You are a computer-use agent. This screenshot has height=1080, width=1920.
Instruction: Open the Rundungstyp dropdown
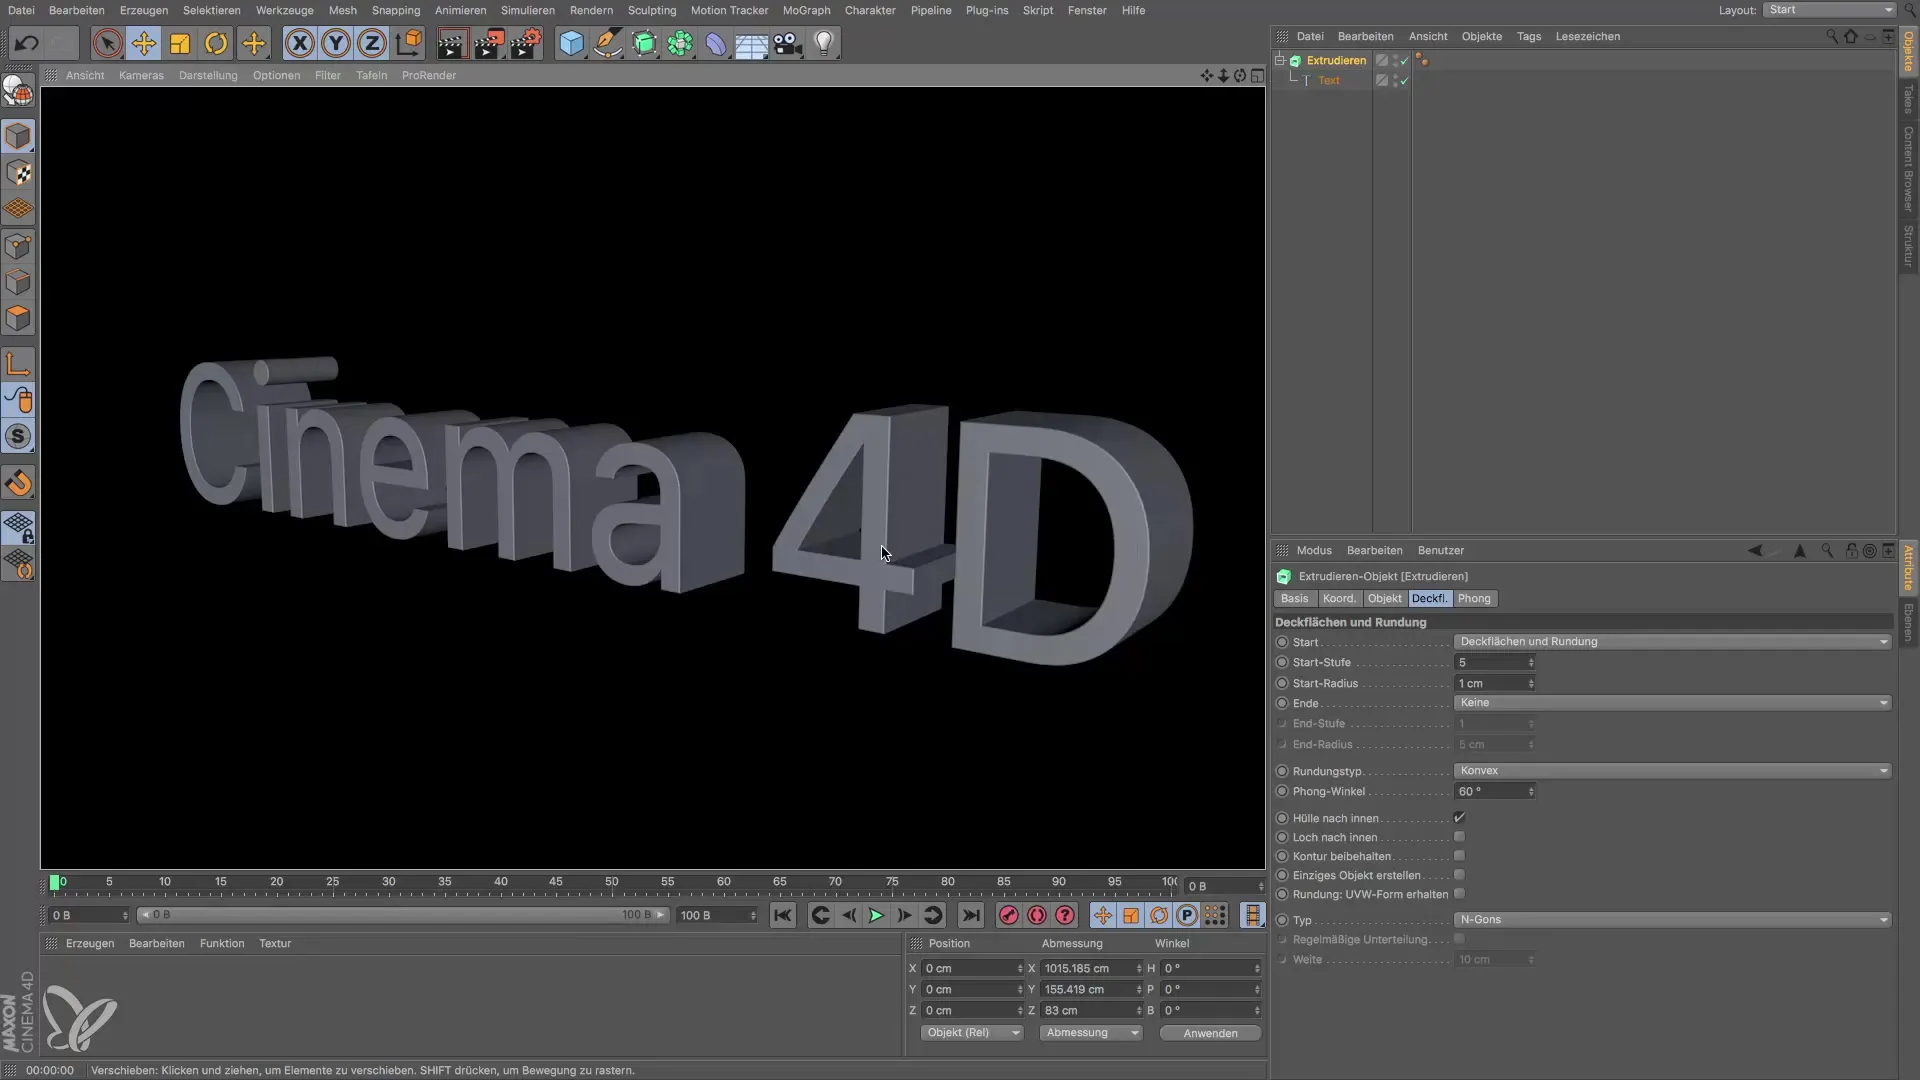tap(1672, 771)
